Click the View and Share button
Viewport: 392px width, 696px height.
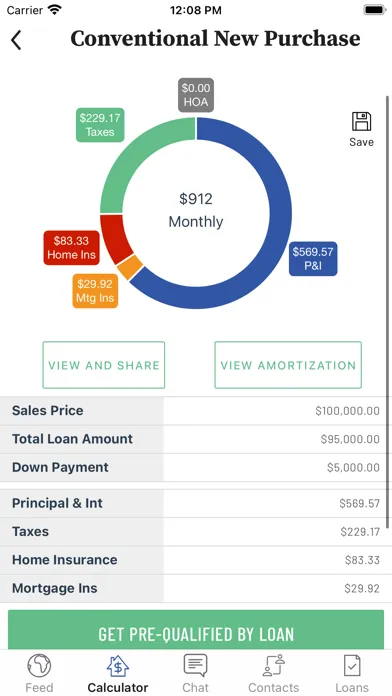point(104,365)
